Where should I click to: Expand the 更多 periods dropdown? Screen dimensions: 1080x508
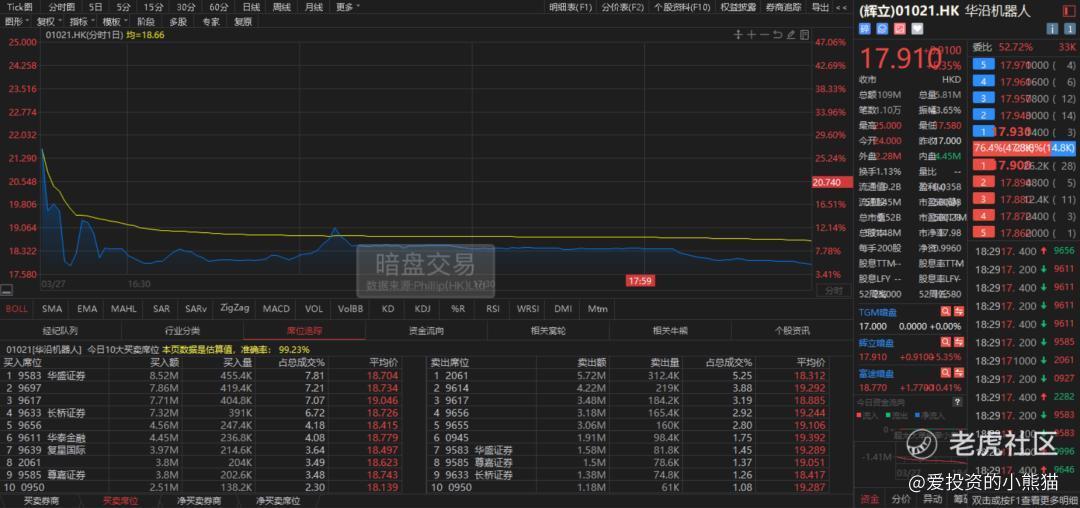(348, 7)
